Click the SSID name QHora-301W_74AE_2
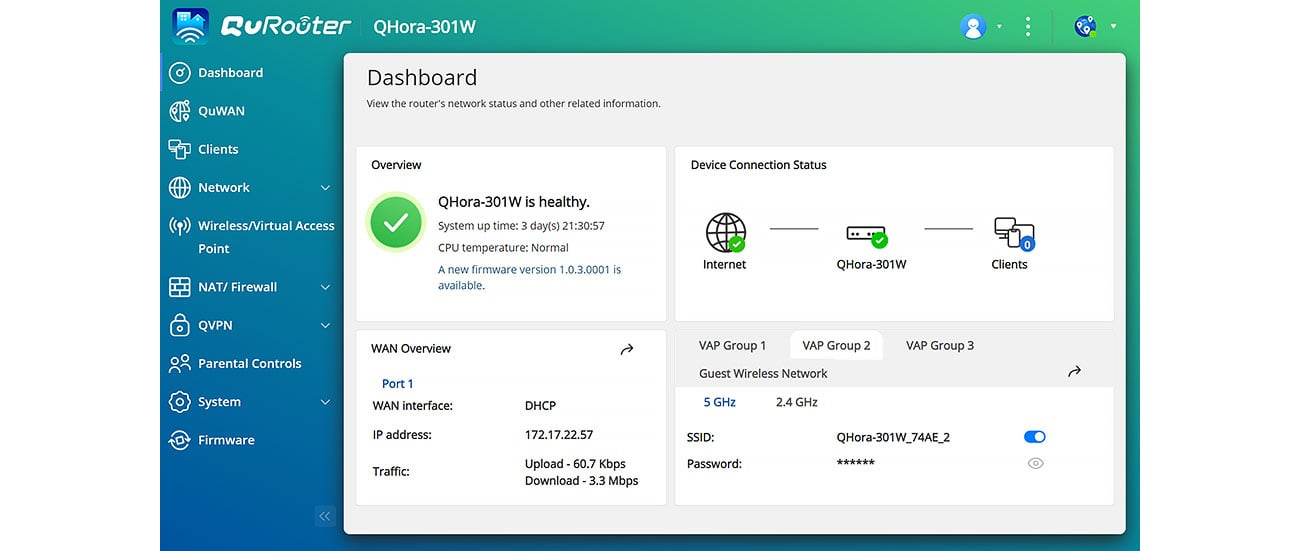 (893, 437)
